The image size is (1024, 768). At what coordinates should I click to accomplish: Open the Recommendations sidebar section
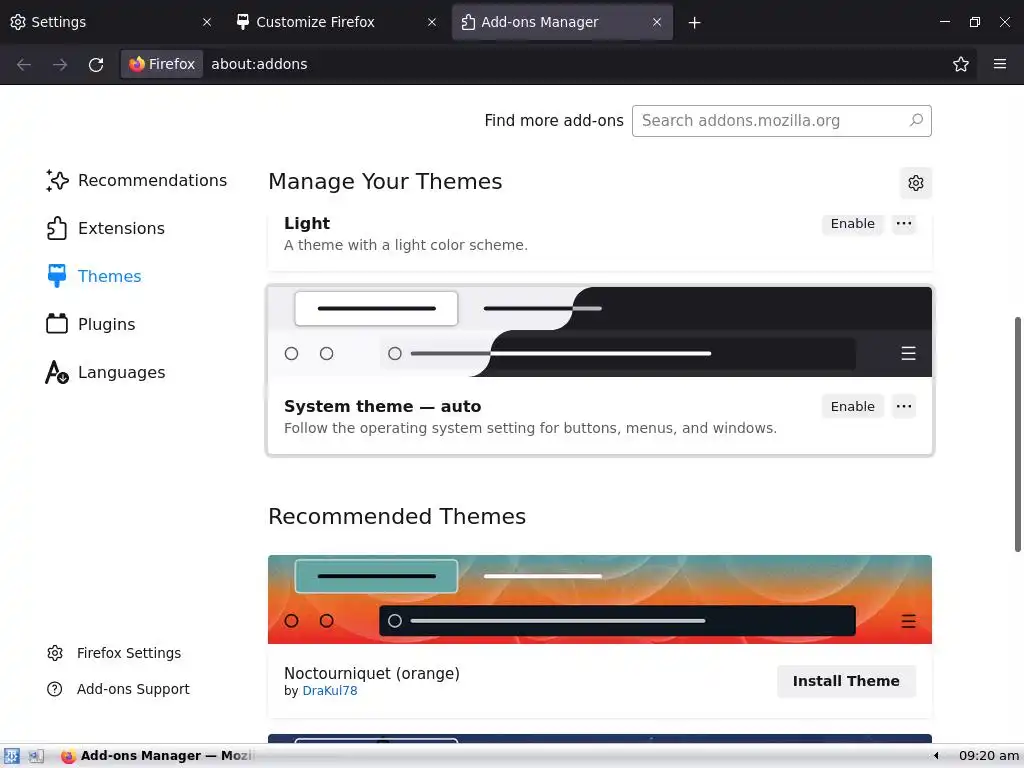136,180
